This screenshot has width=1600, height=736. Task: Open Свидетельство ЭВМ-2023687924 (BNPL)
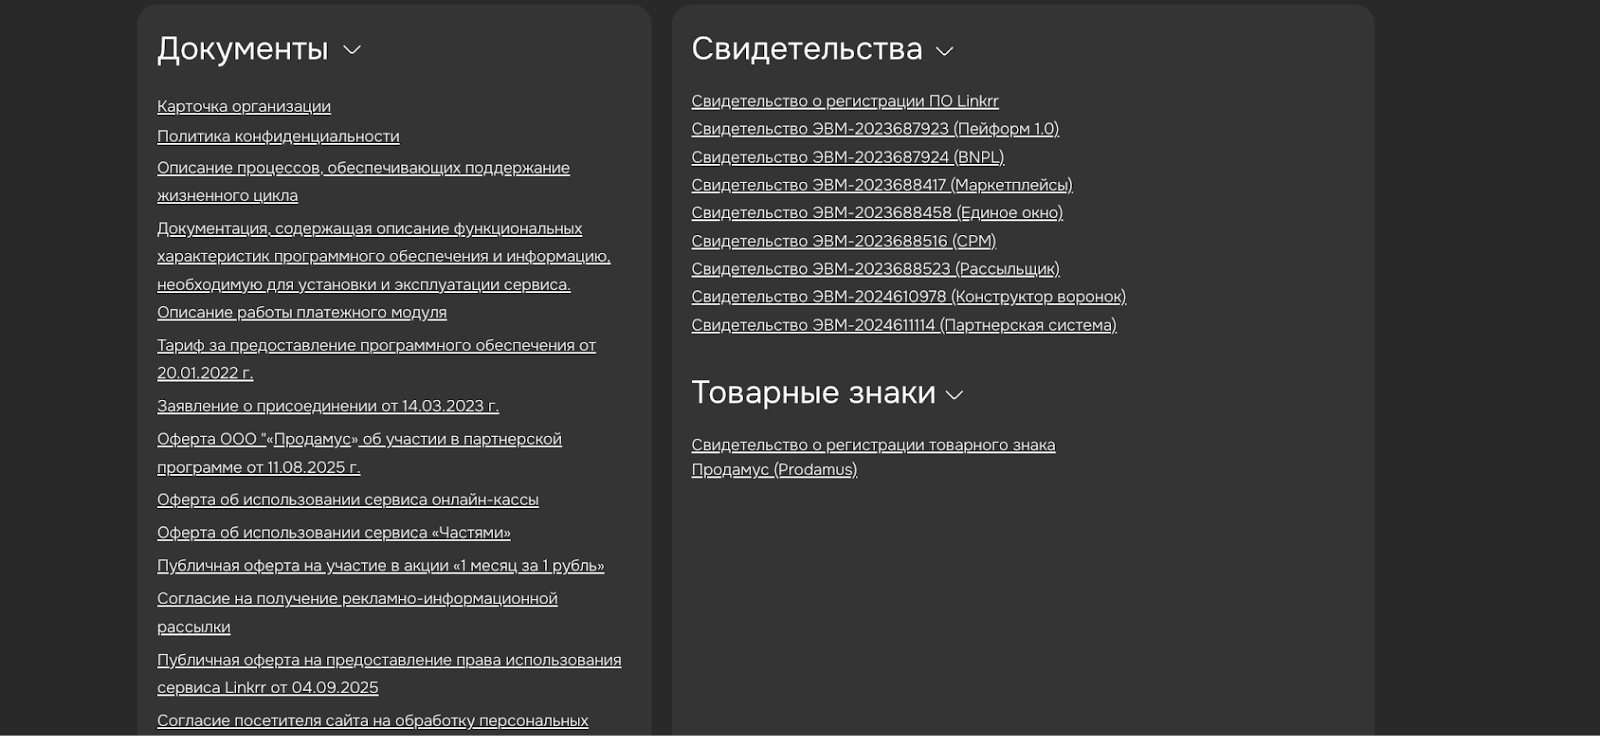848,157
